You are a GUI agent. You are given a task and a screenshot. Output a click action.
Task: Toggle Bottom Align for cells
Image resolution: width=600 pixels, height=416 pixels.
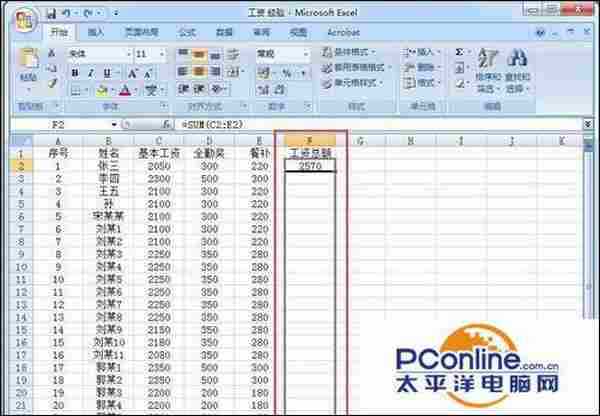[x=215, y=55]
